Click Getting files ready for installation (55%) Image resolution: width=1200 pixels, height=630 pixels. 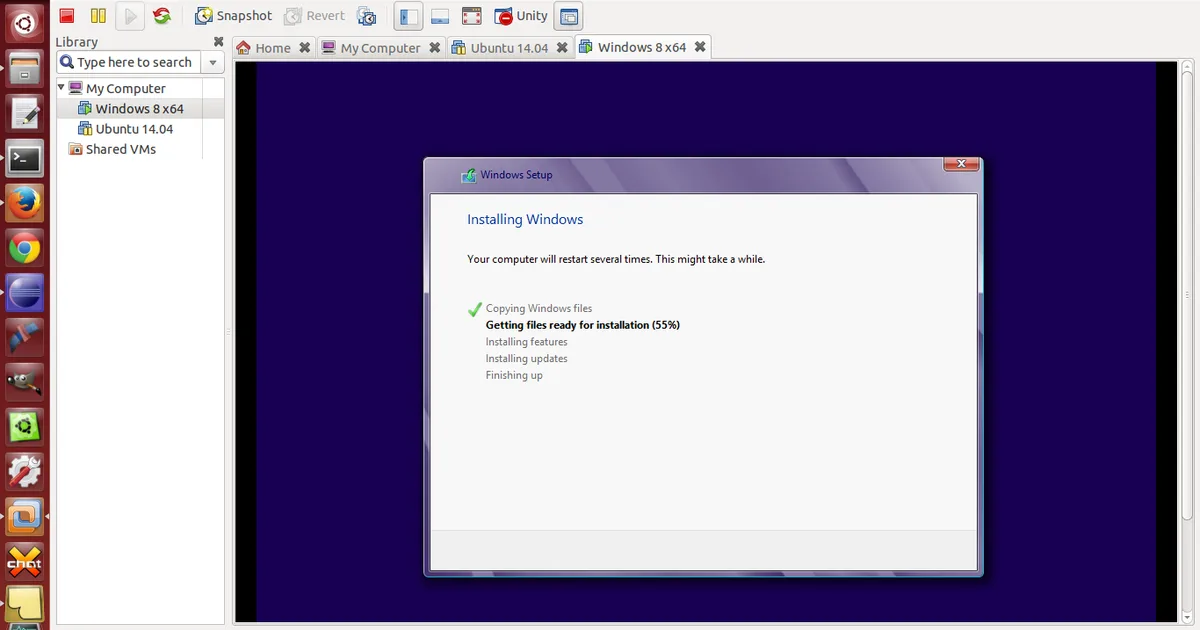tap(583, 325)
